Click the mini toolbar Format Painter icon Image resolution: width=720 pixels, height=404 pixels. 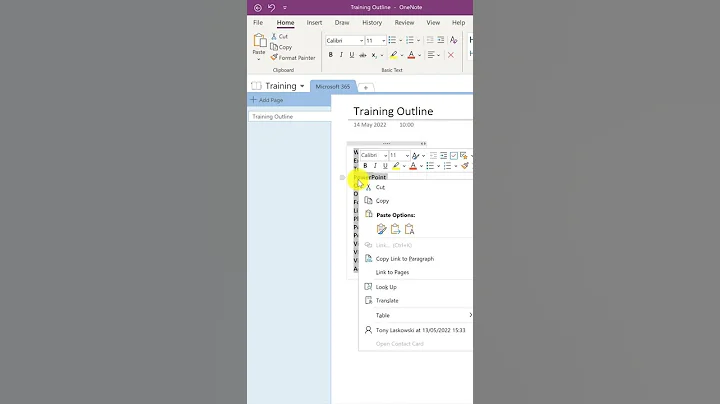click(465, 166)
